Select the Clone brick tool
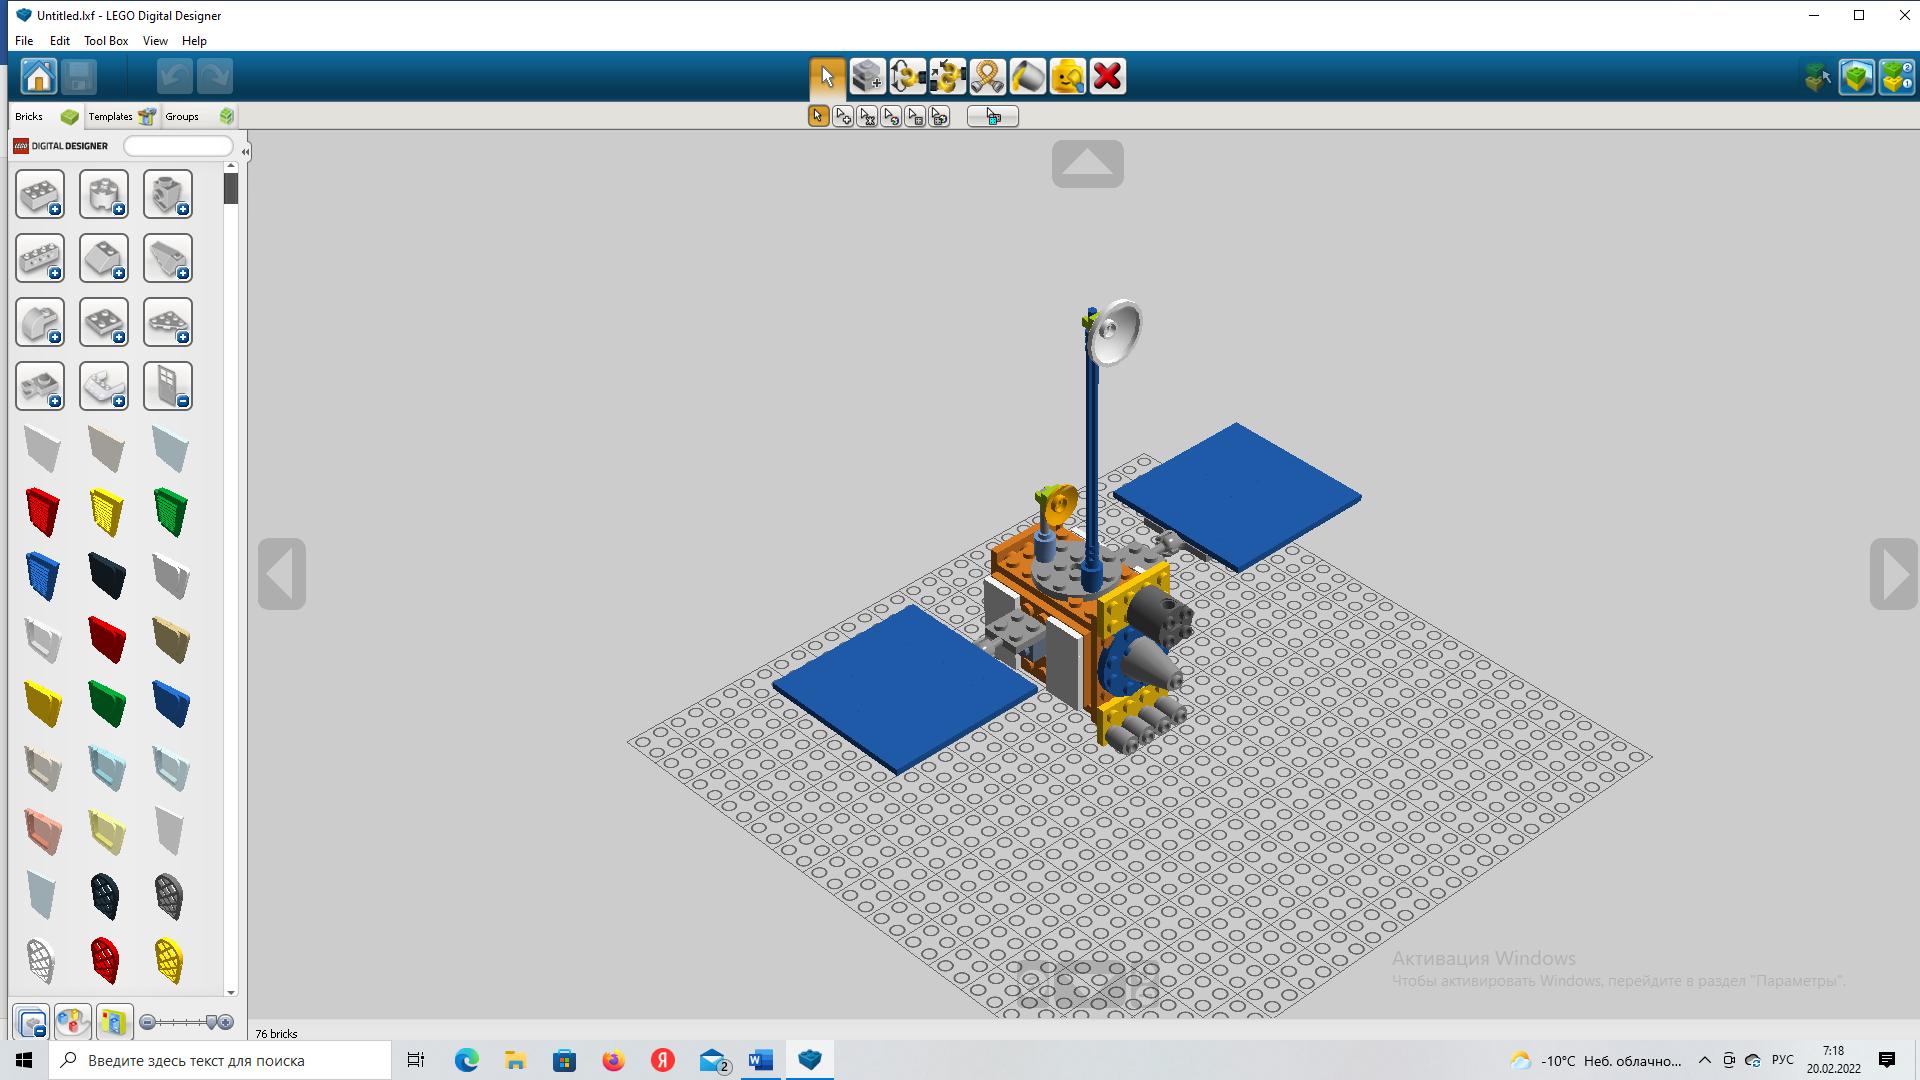This screenshot has height=1080, width=1920. point(867,77)
